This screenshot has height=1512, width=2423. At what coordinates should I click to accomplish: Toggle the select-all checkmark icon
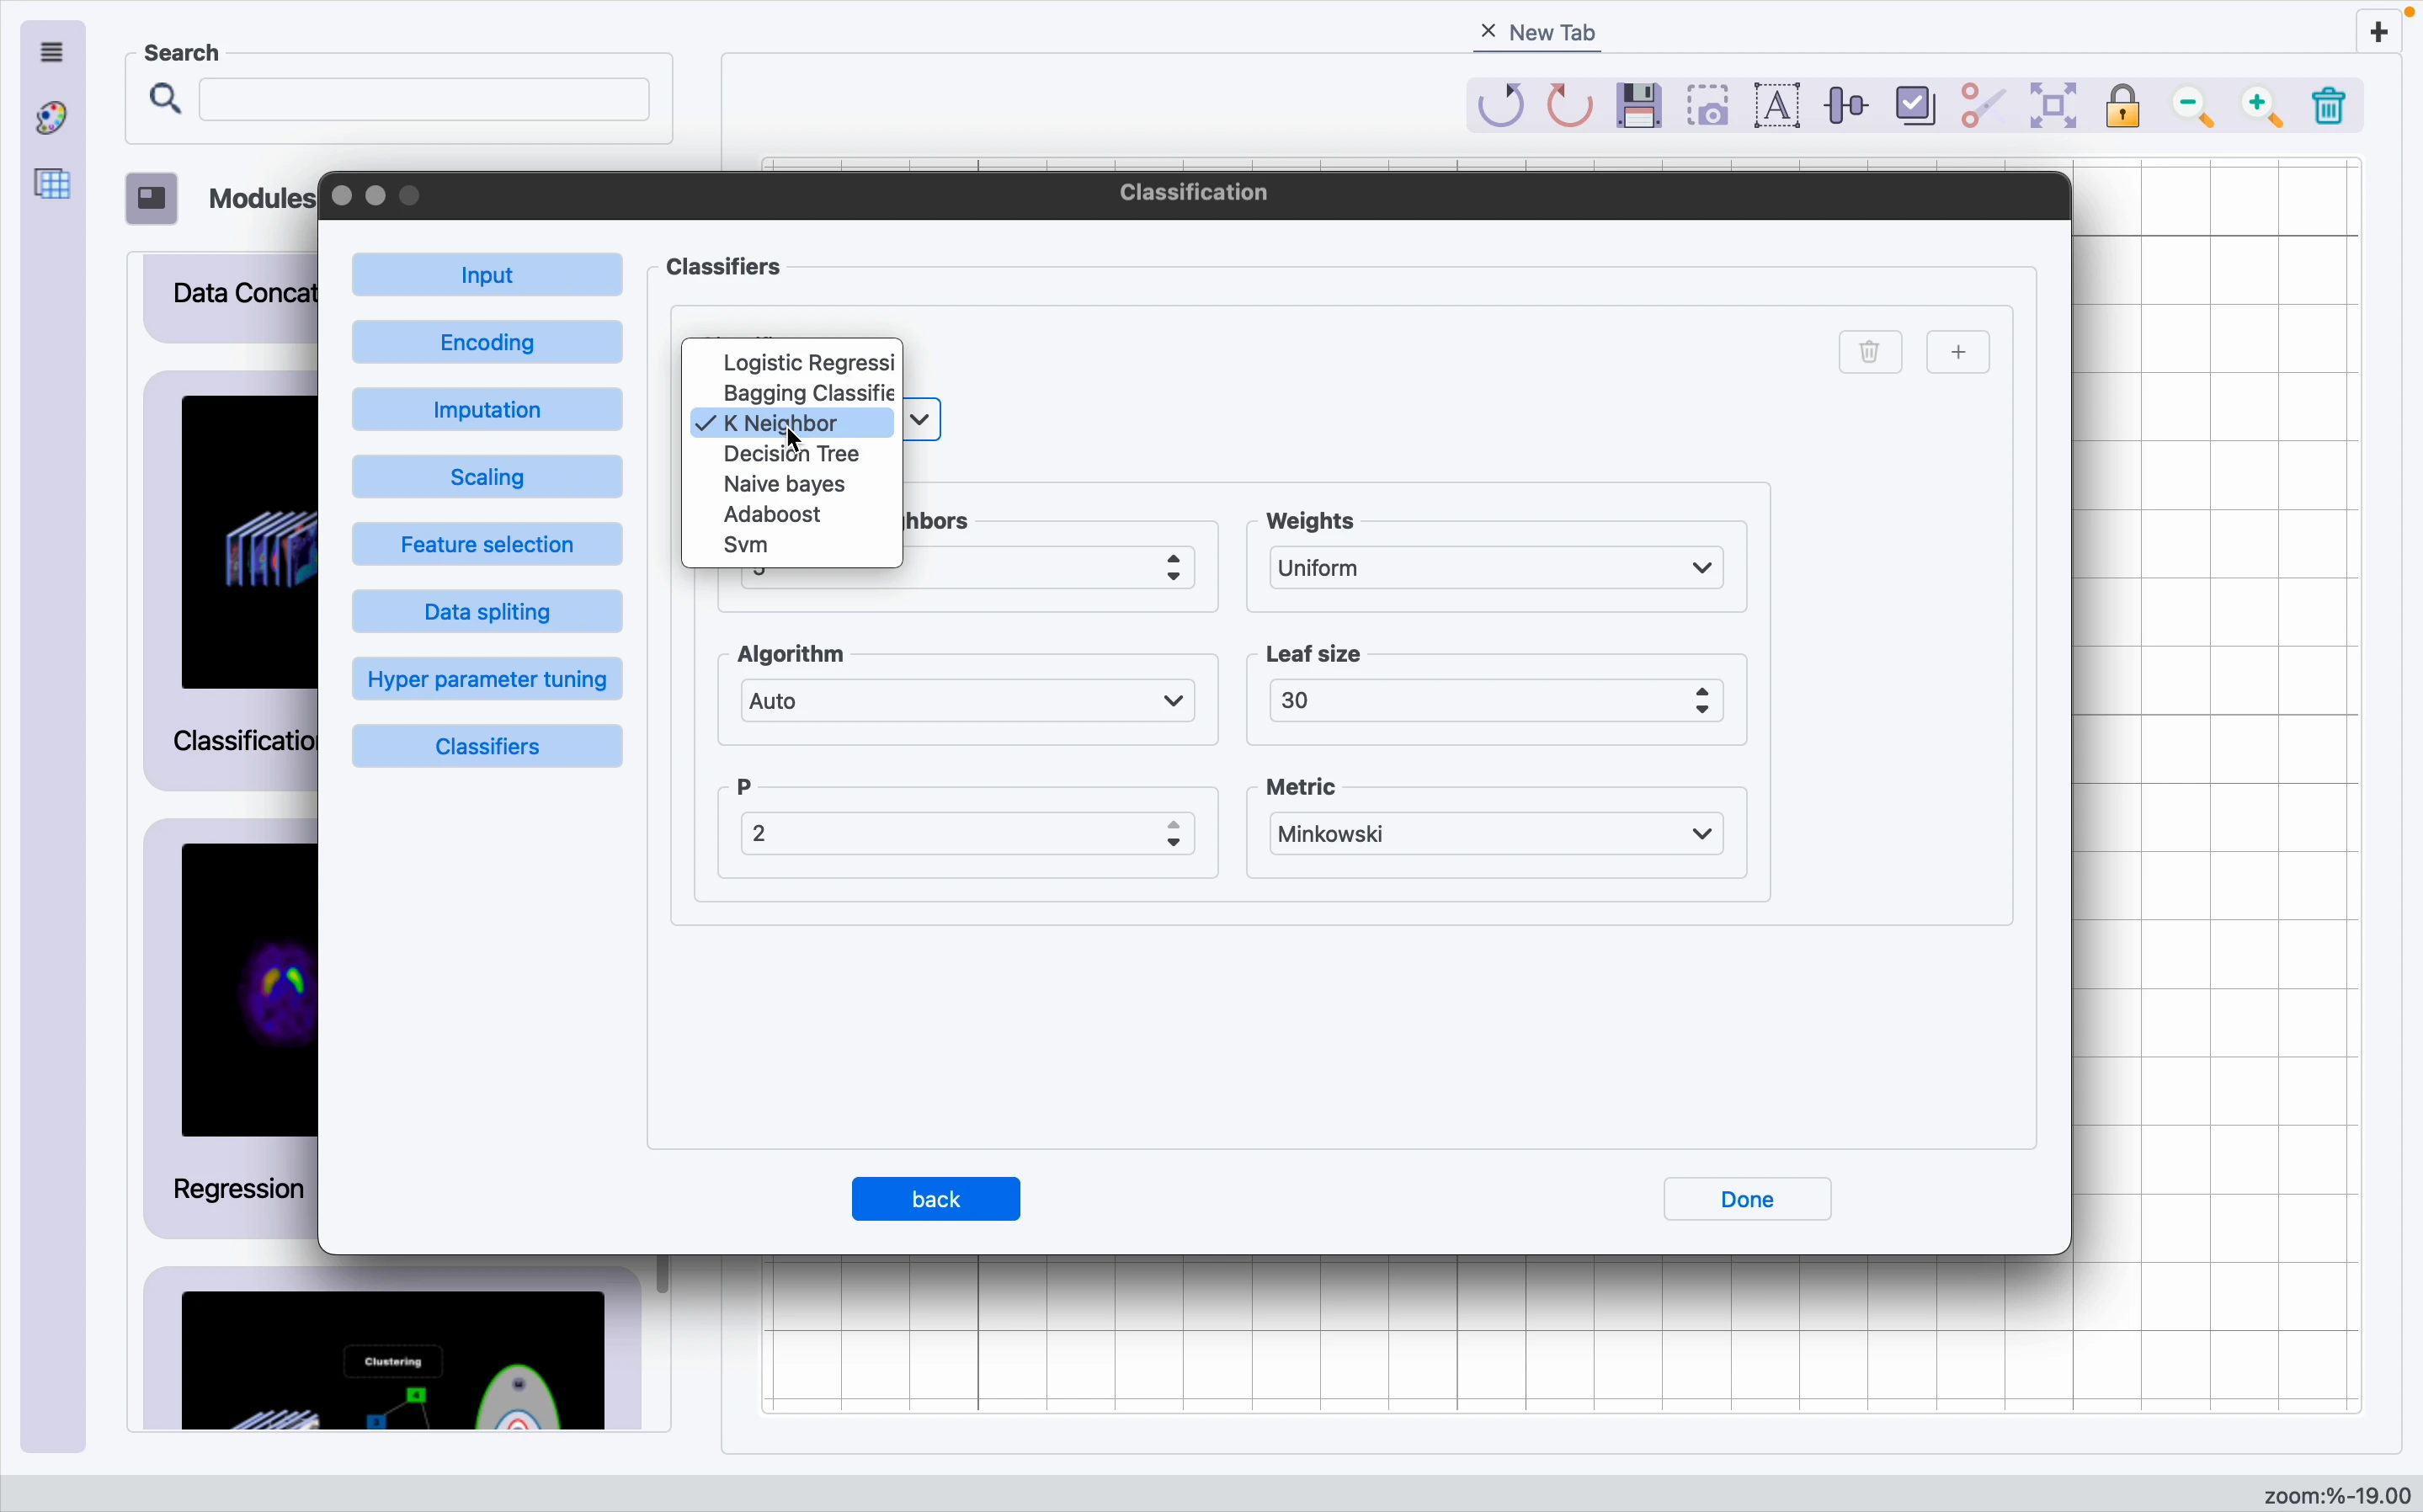1917,106
